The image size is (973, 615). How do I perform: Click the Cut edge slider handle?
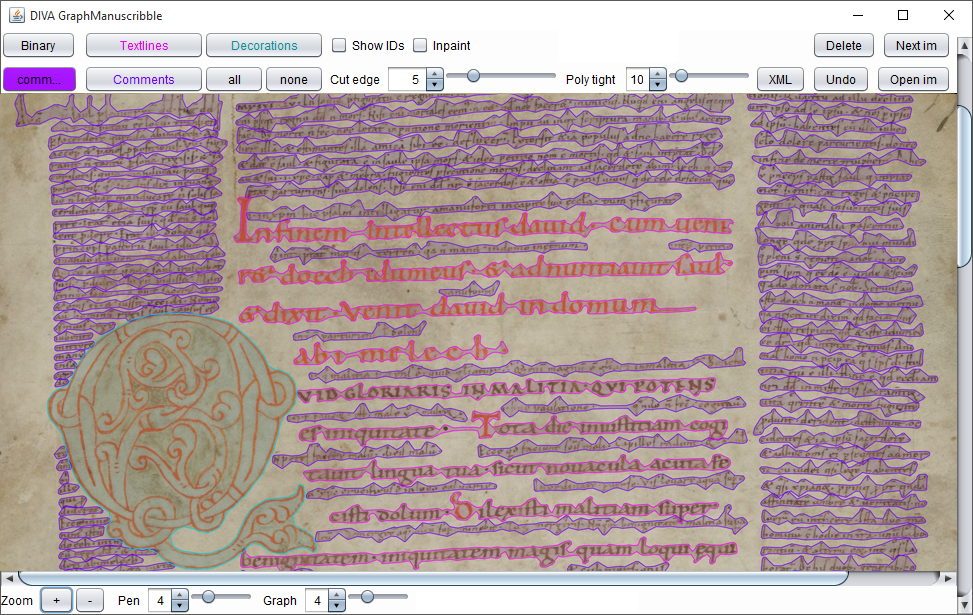[x=473, y=76]
